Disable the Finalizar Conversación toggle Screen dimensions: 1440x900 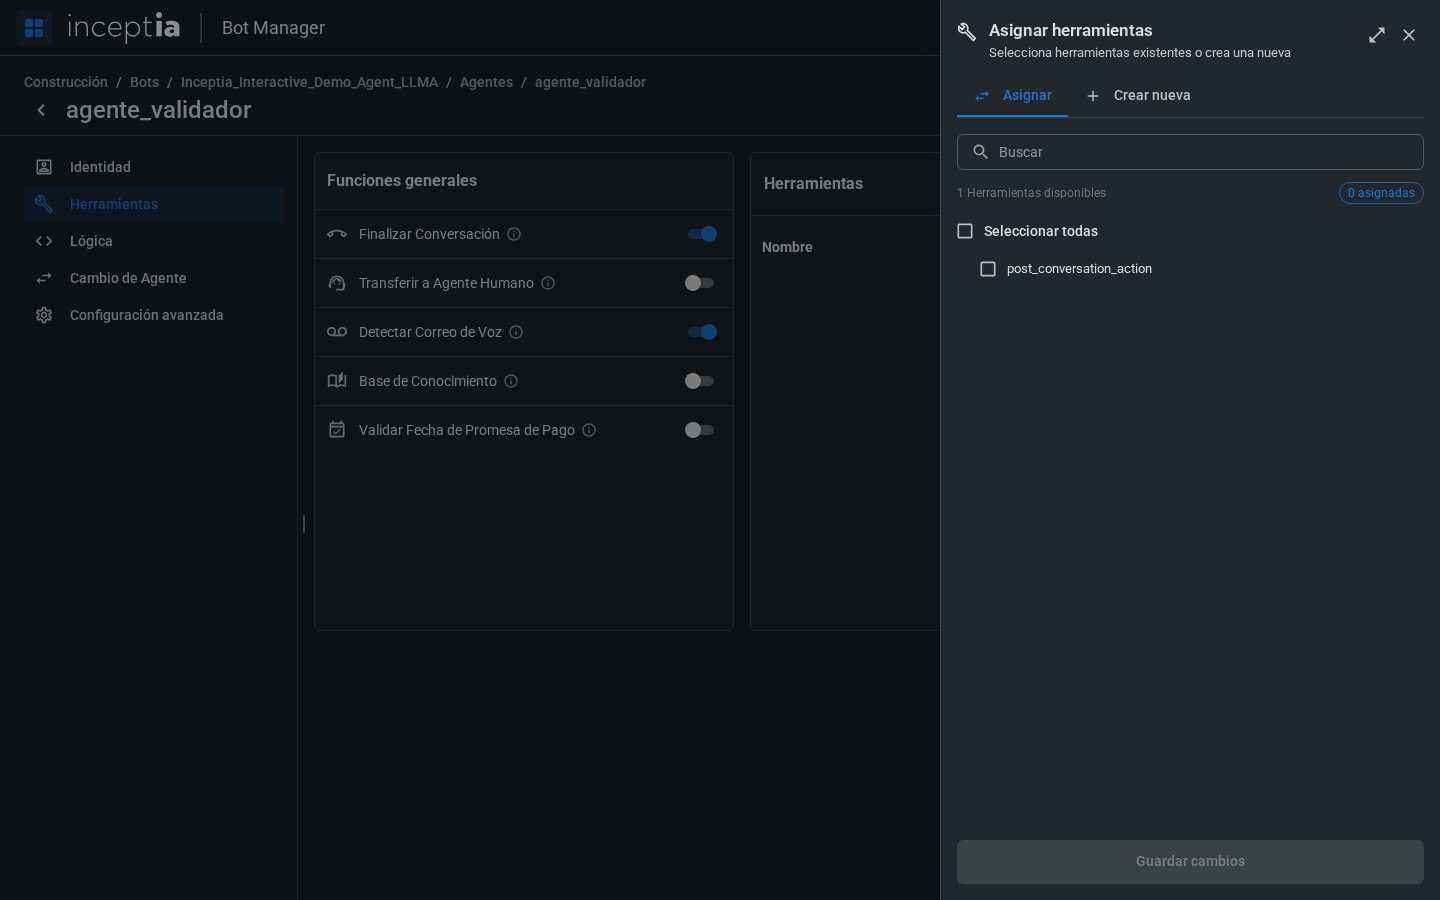702,234
